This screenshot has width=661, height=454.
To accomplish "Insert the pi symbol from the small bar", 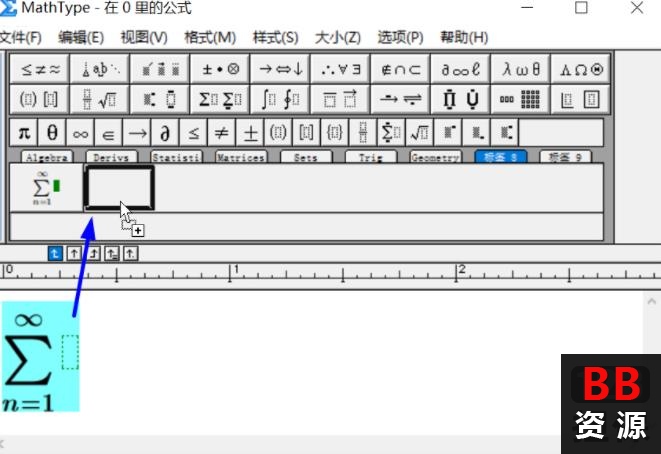I will click(x=24, y=133).
